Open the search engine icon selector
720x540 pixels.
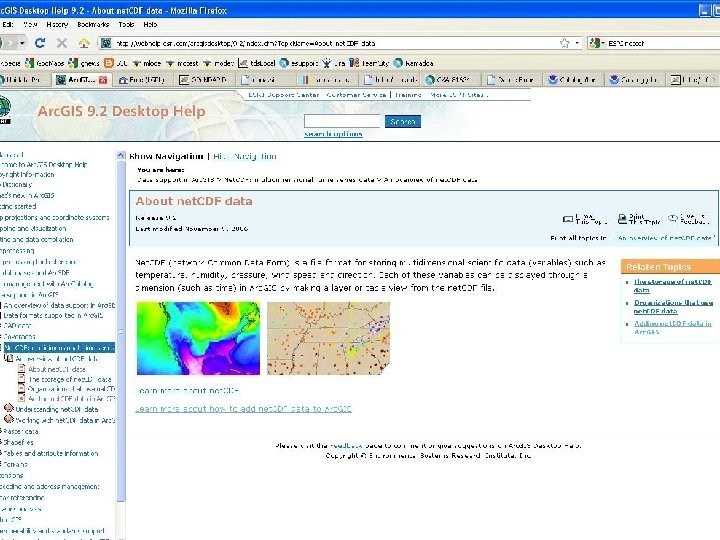pos(597,43)
